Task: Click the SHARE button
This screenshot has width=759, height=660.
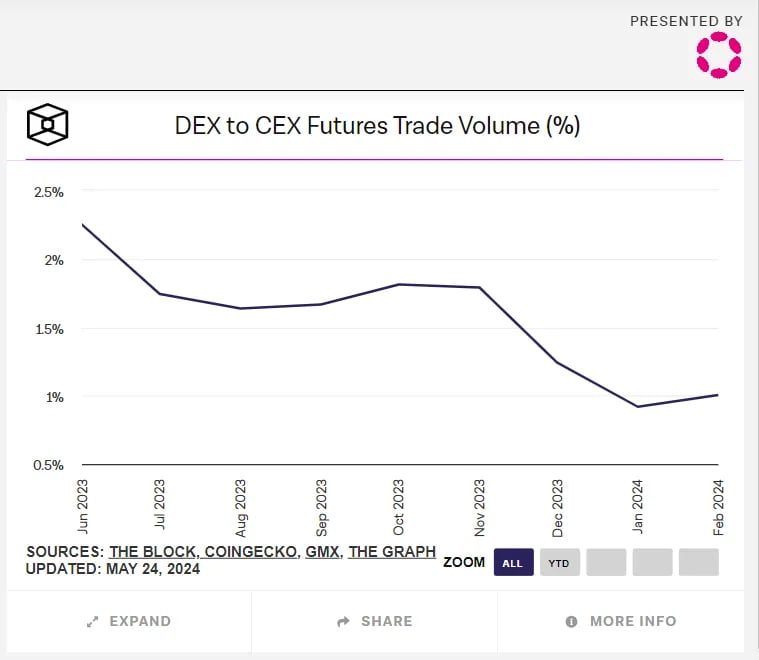Action: (374, 621)
